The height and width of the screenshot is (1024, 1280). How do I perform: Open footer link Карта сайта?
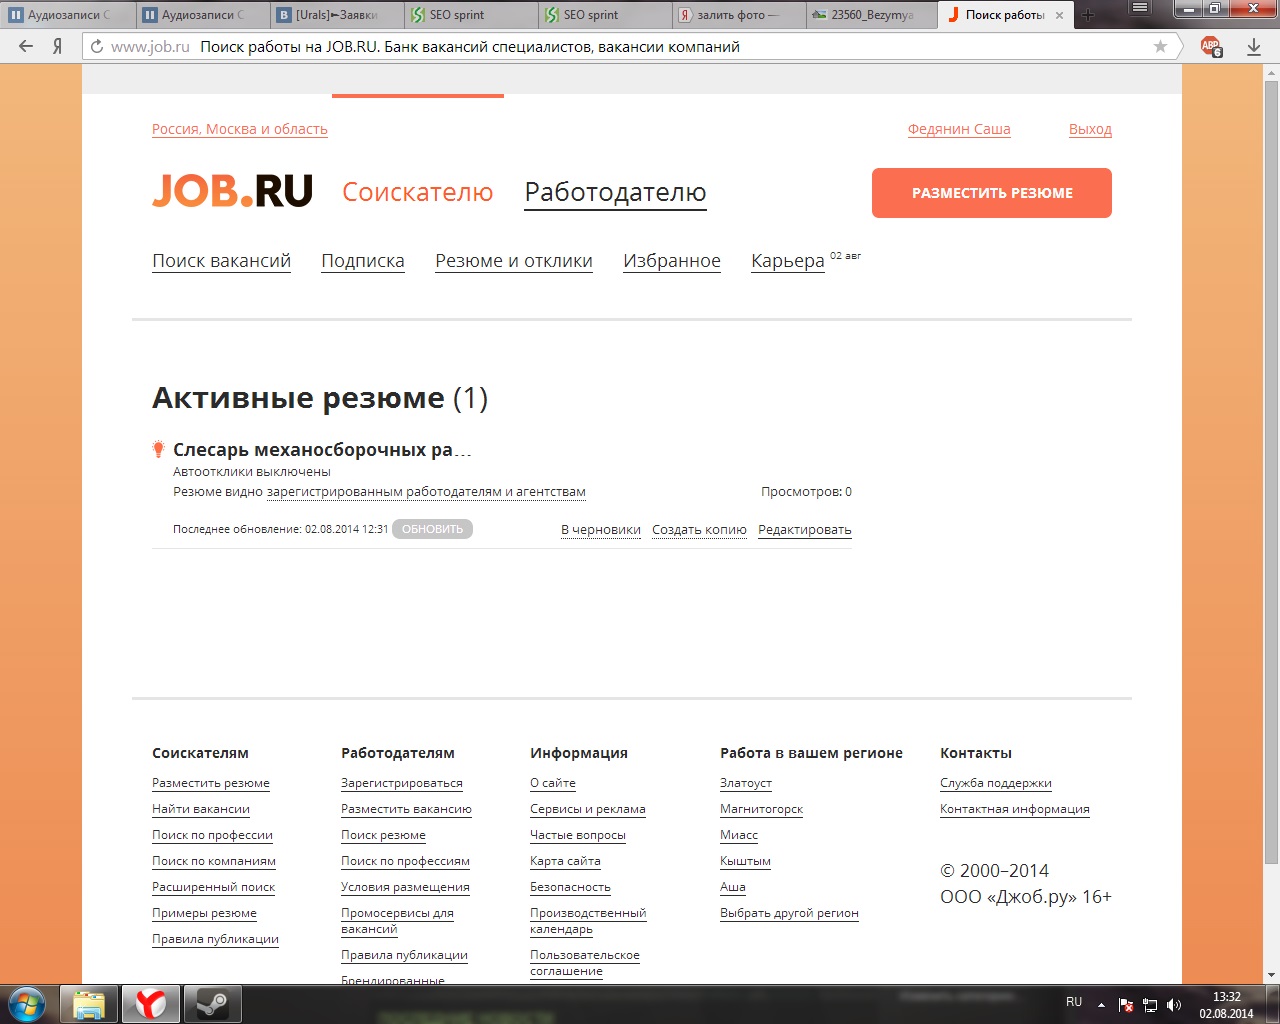coord(565,861)
